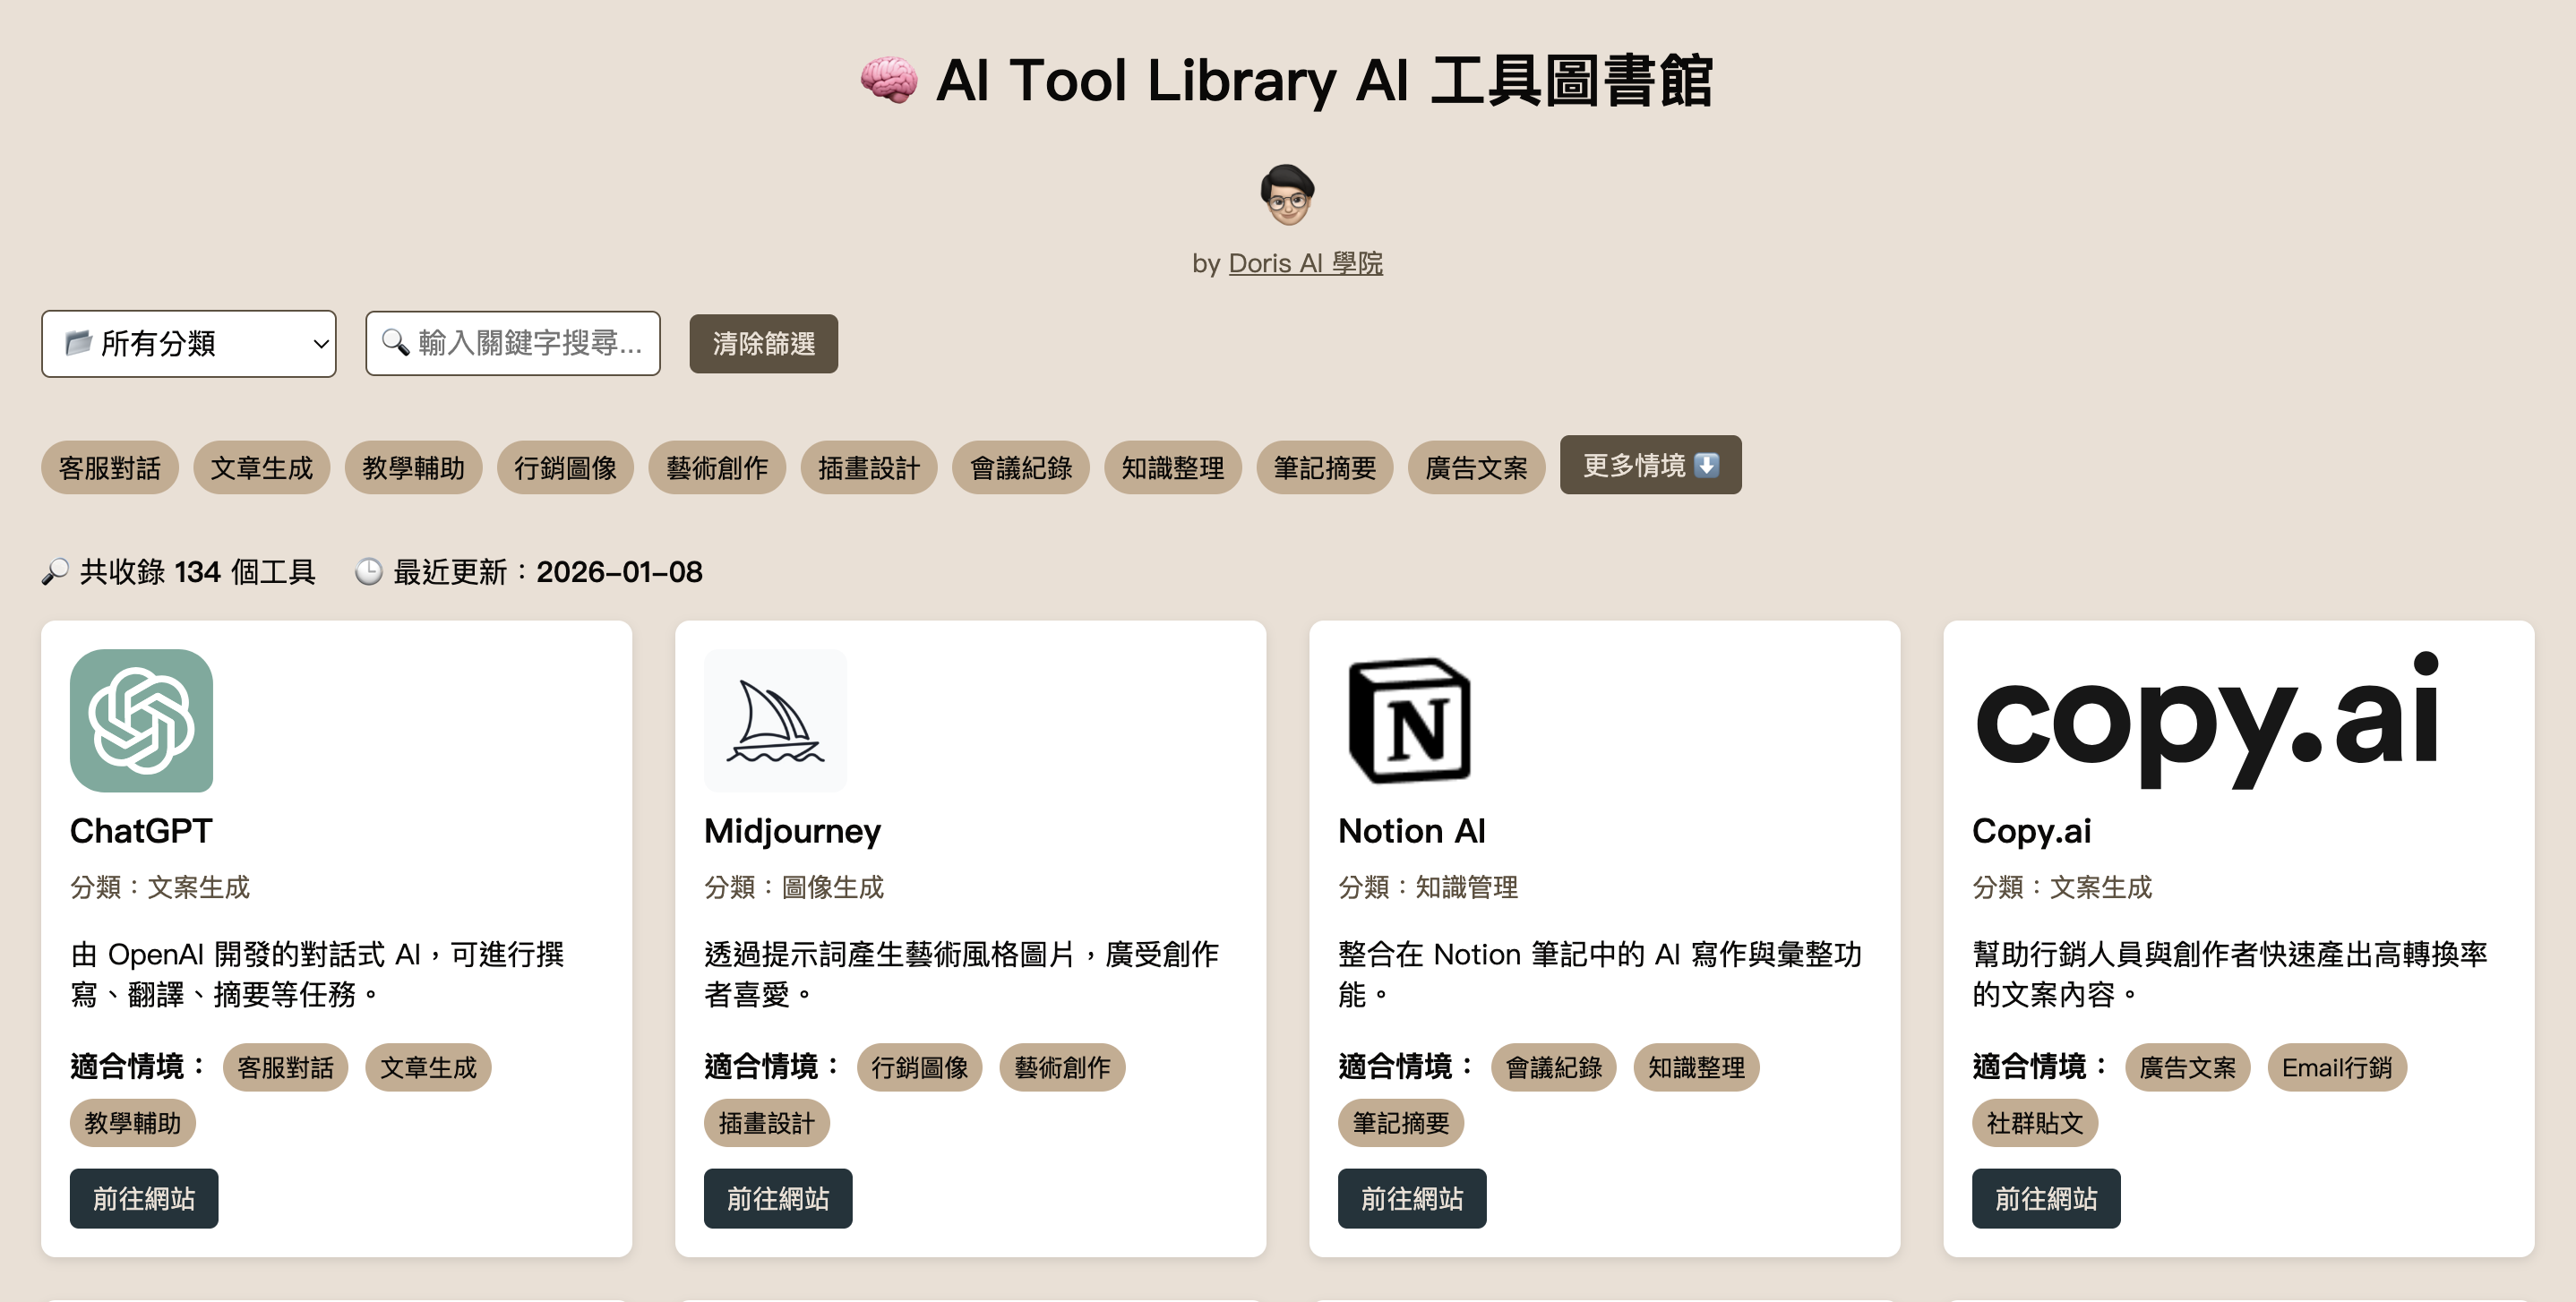Select the Email行銷 tag on Copy.ai card
This screenshot has width=2576, height=1302.
[2336, 1067]
